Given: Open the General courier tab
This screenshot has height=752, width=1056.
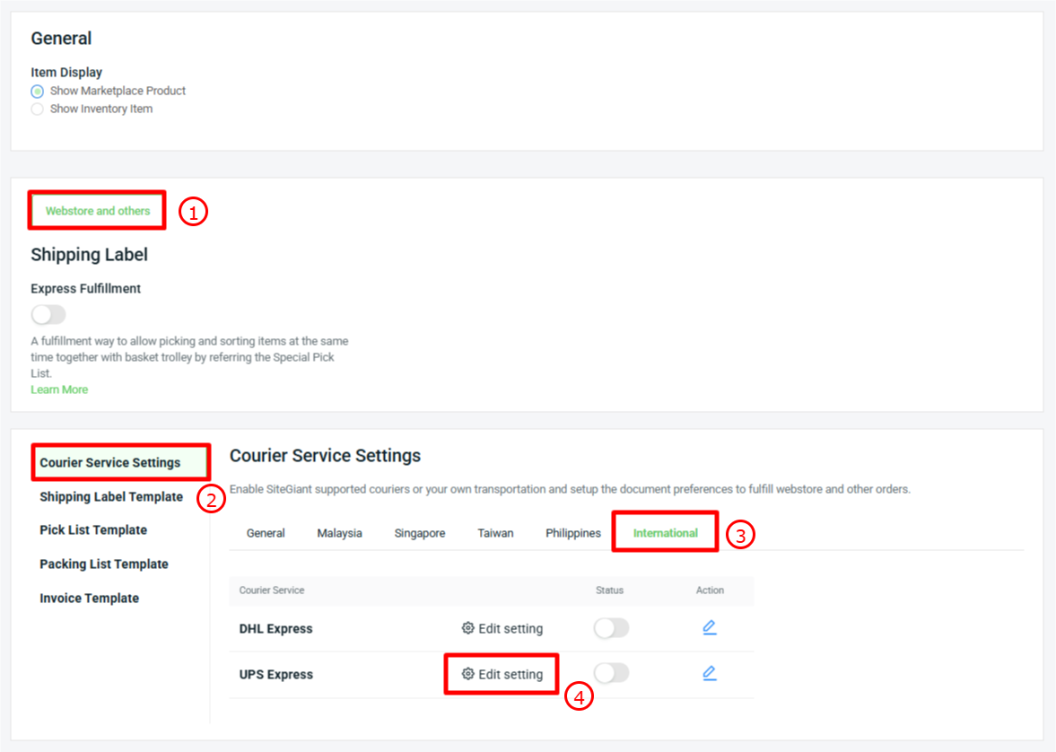Looking at the screenshot, I should (265, 533).
